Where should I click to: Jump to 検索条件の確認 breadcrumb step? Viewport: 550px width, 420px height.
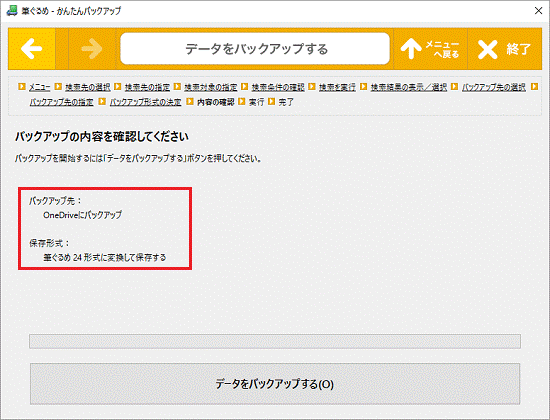278,87
